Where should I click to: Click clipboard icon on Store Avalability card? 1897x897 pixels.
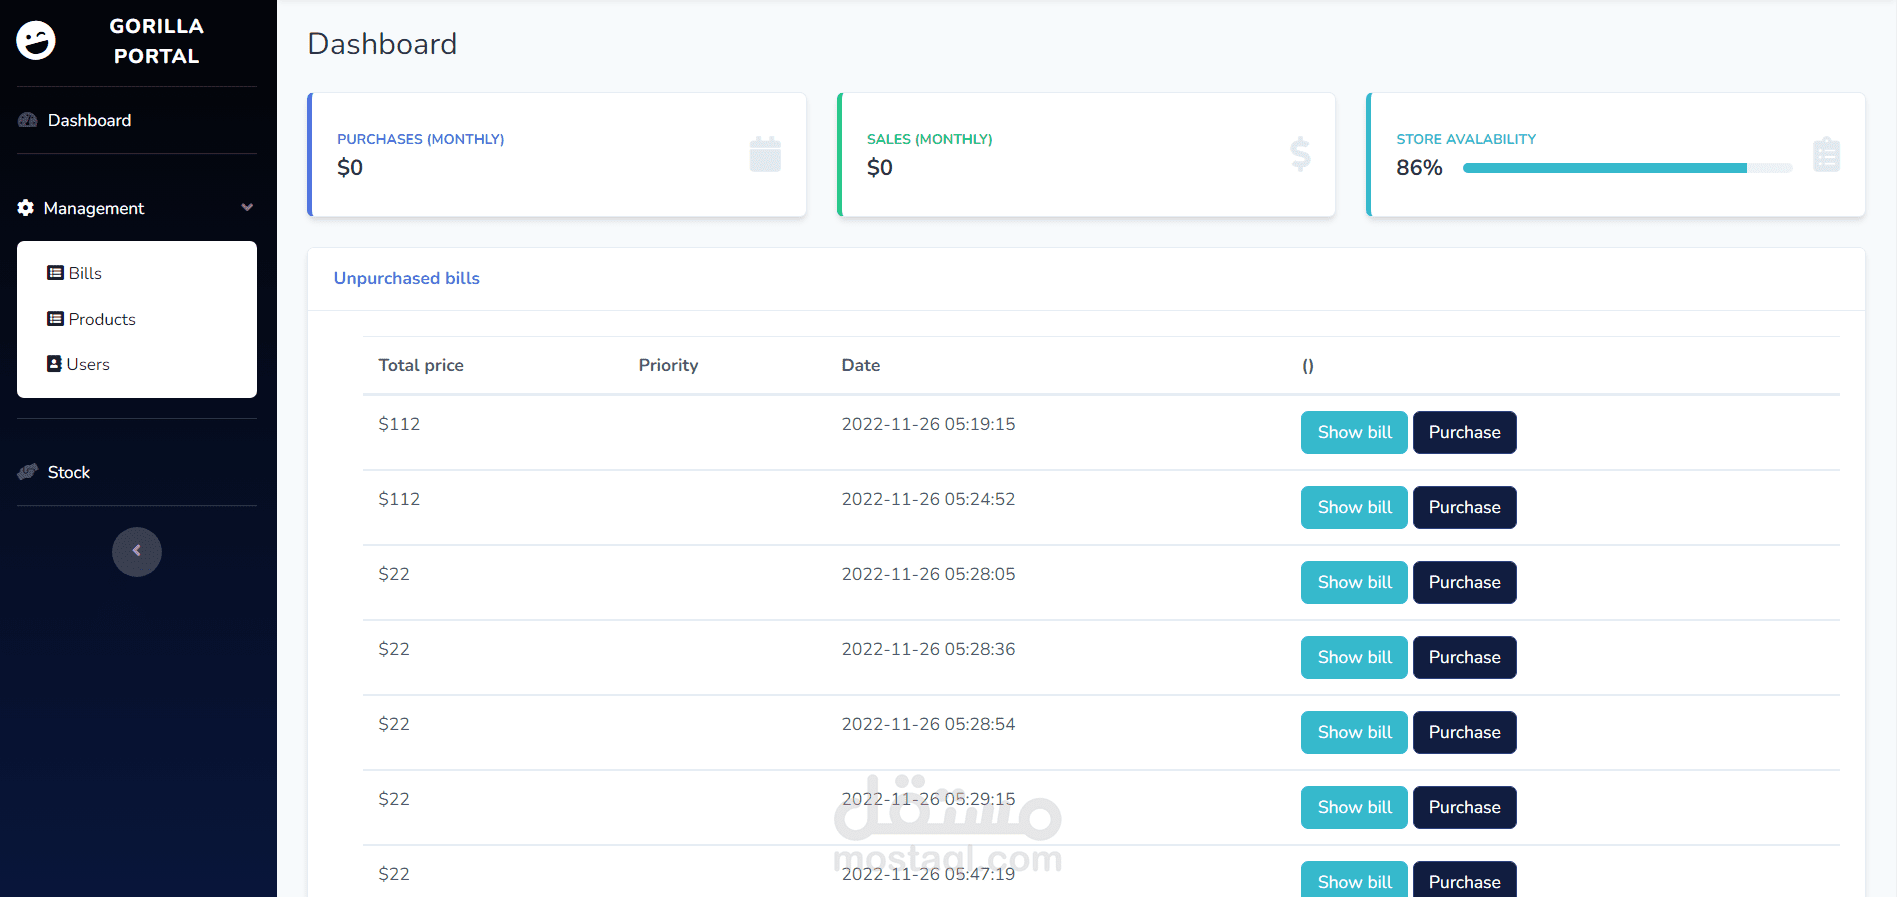click(x=1826, y=154)
